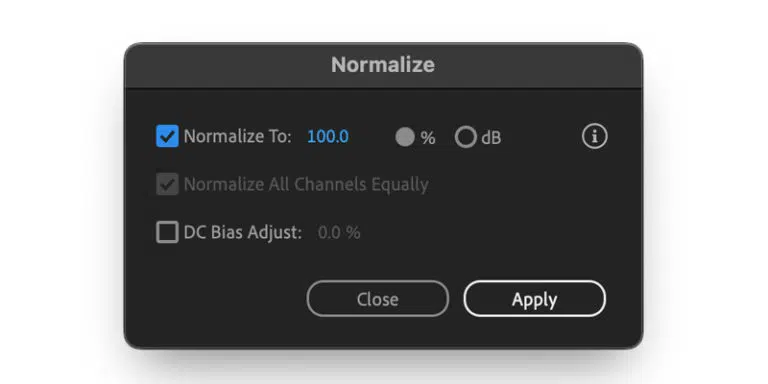768x384 pixels.
Task: Click the 0.0 % DC bias value
Action: click(x=339, y=233)
